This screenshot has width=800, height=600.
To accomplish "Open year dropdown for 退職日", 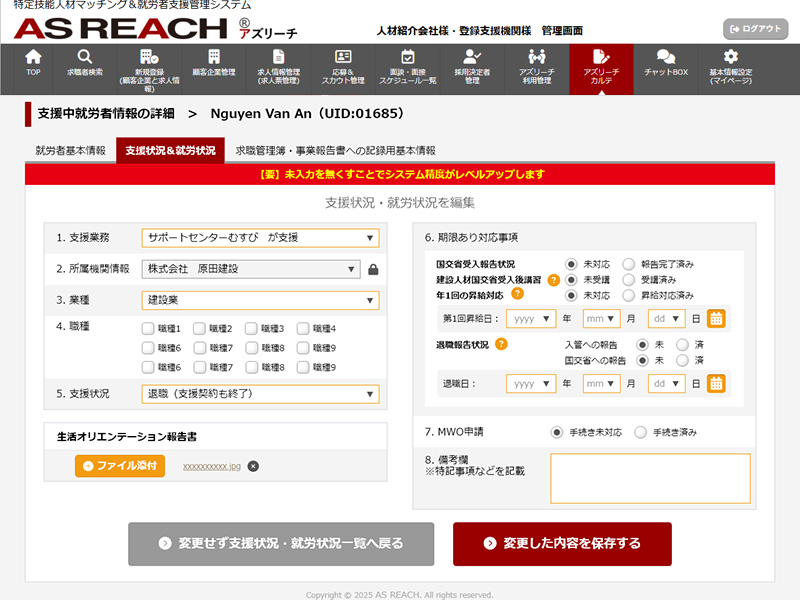I will (531, 384).
